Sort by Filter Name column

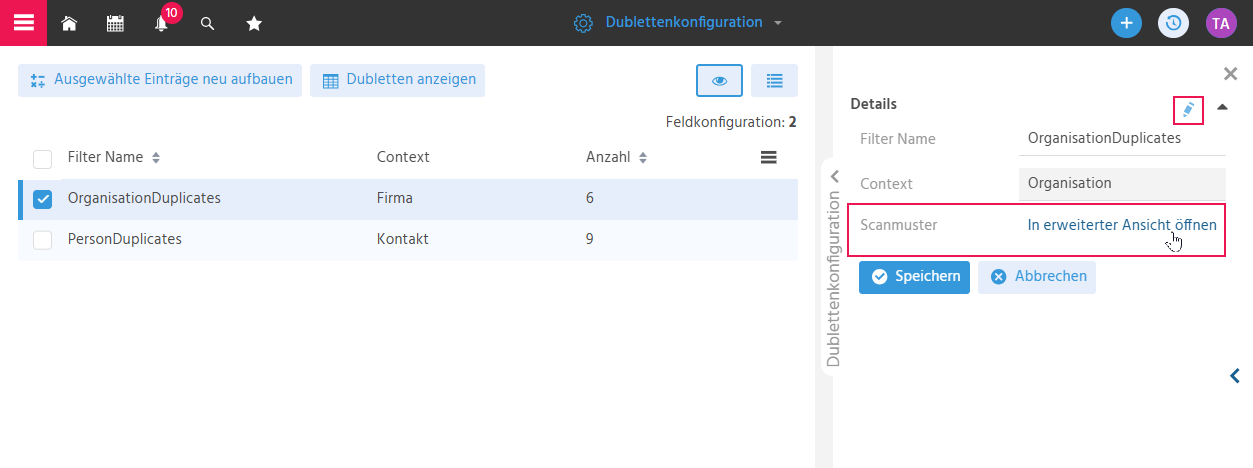coord(113,157)
